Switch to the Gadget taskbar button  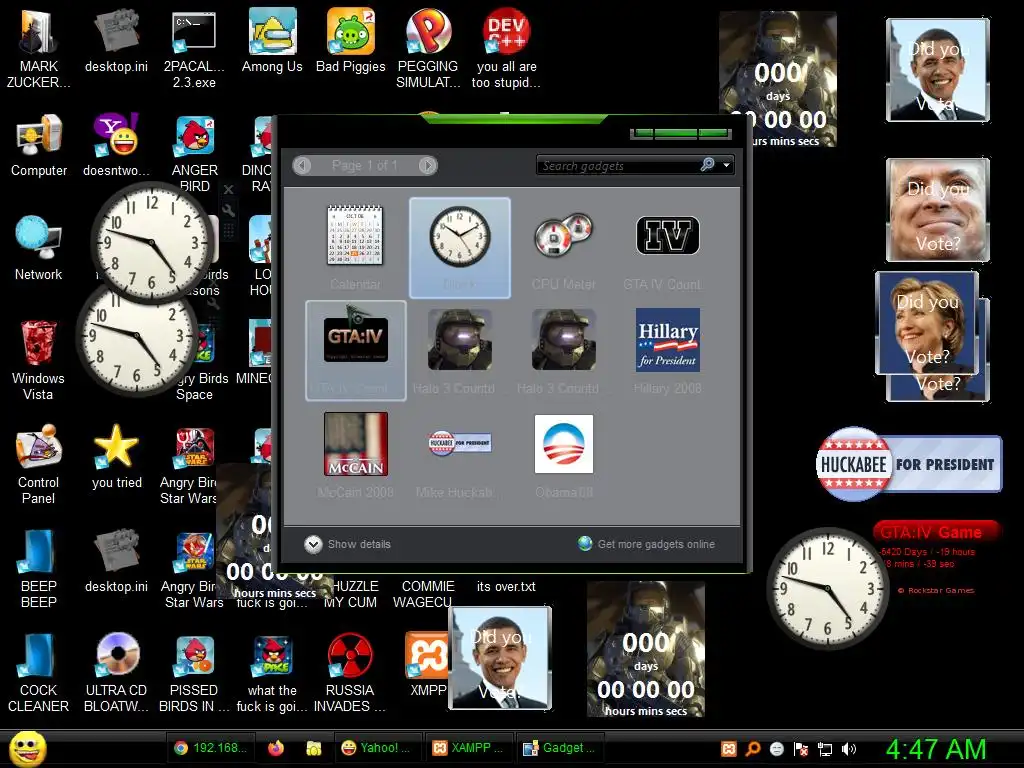pyautogui.click(x=560, y=748)
